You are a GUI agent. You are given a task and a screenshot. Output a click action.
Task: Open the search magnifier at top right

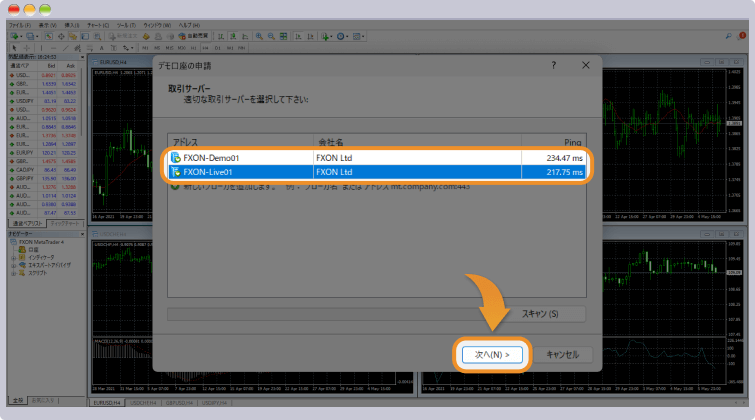click(729, 36)
